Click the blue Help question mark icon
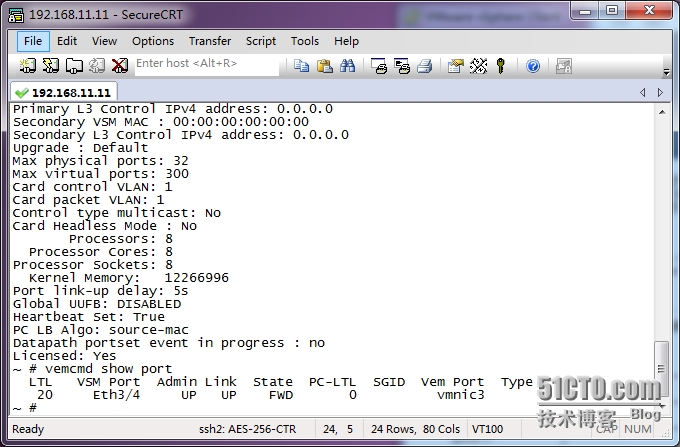 pos(533,66)
